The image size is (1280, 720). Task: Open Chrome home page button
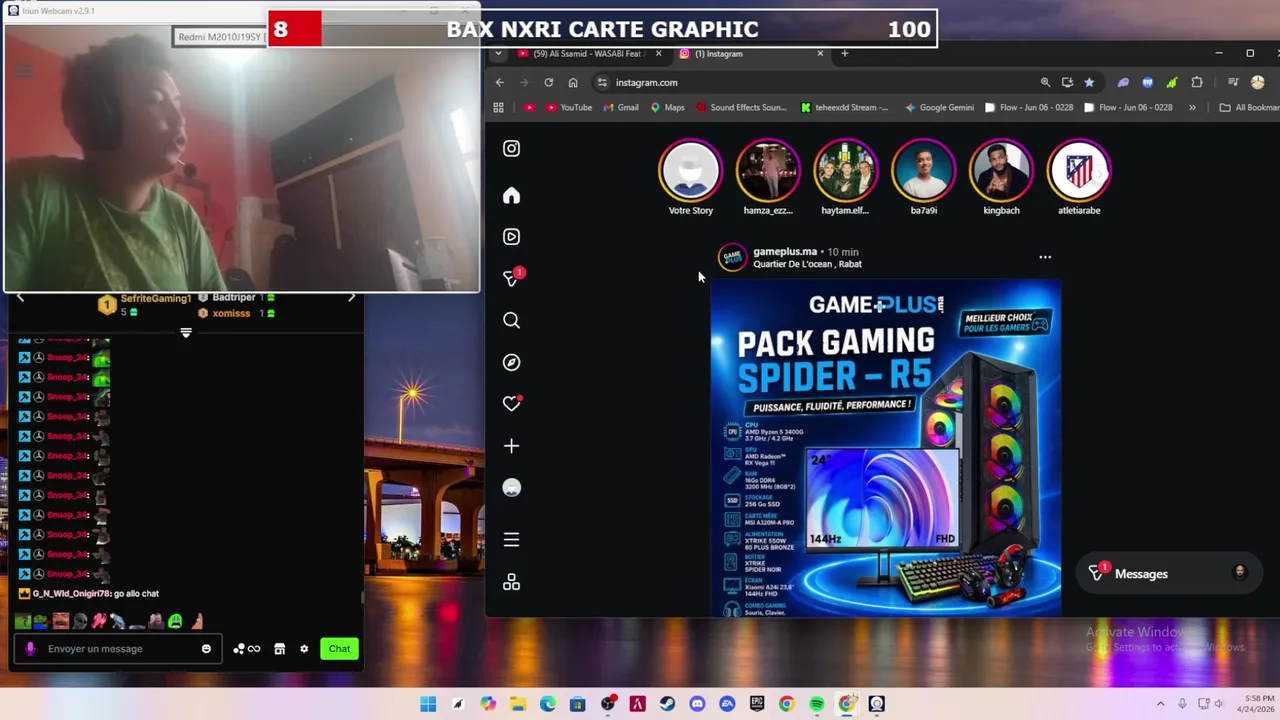point(572,82)
